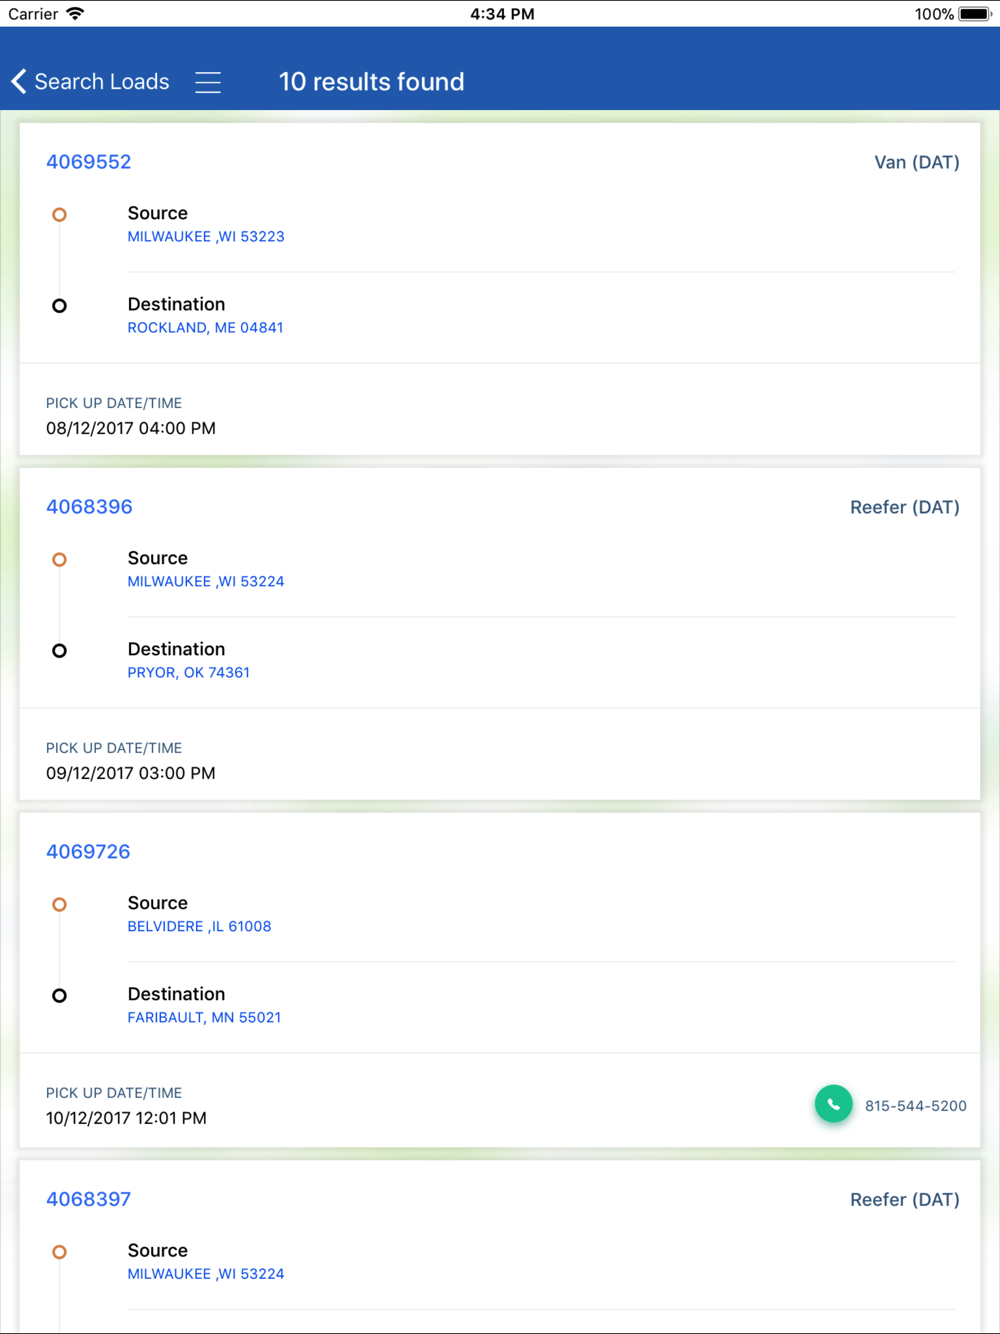The height and width of the screenshot is (1334, 1000).
Task: Tap the green phone call icon
Action: click(x=833, y=1104)
